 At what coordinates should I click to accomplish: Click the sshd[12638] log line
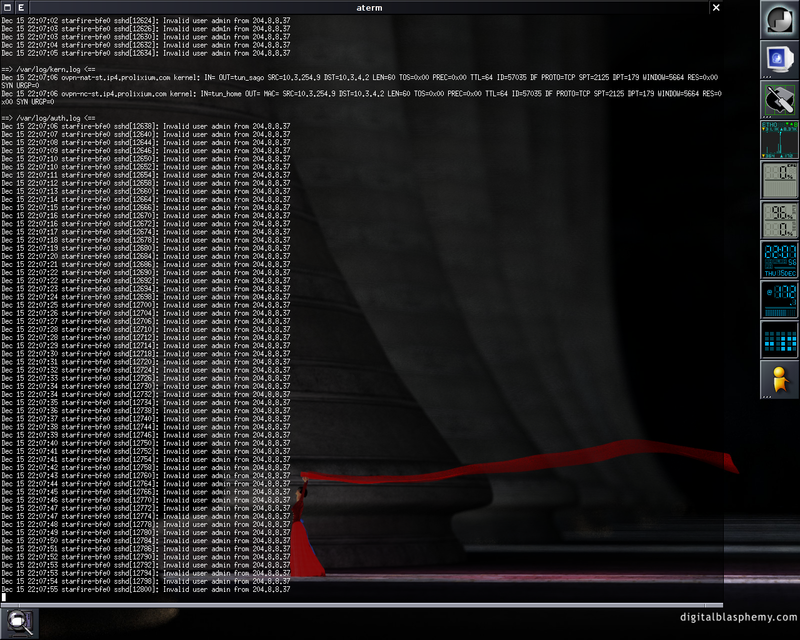click(146, 126)
